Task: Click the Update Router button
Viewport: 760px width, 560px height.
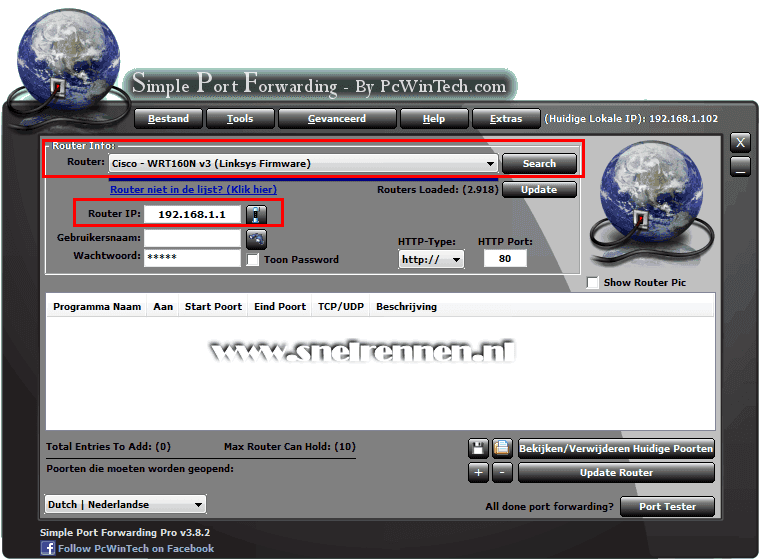Action: coord(616,472)
